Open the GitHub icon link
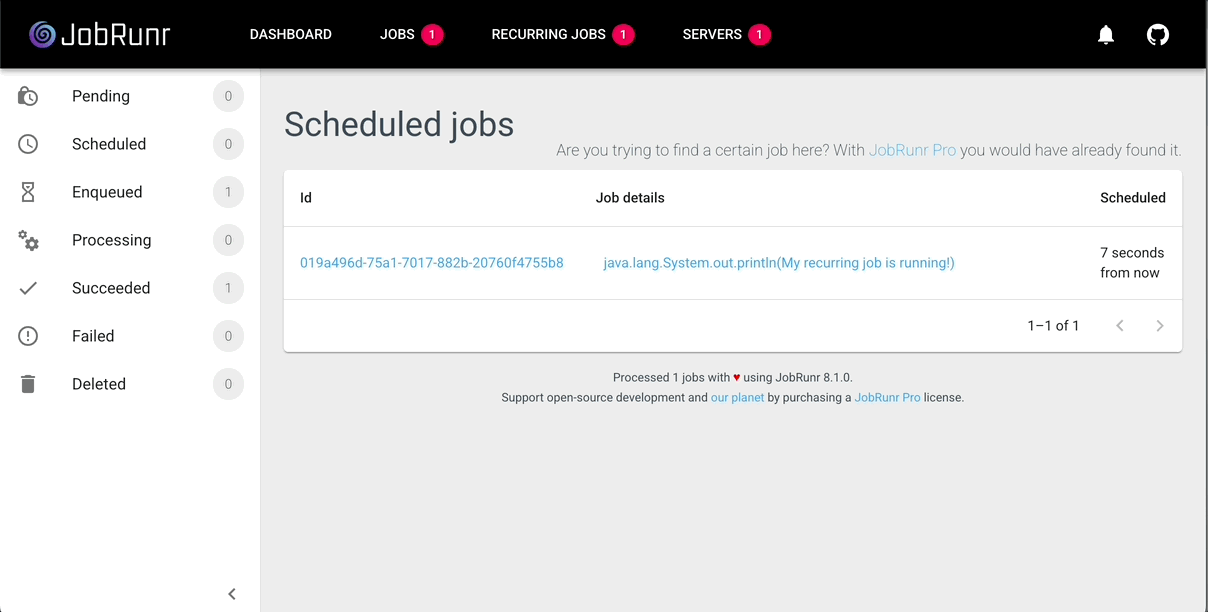Image resolution: width=1208 pixels, height=612 pixels. tap(1158, 35)
